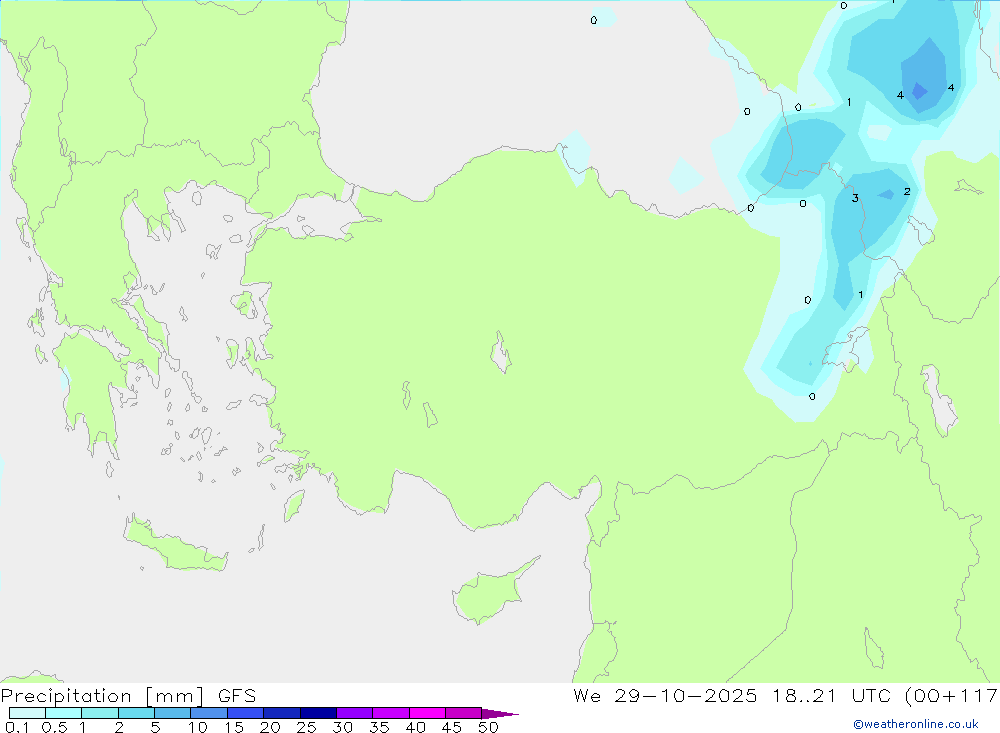Click the '25' legend scale label
The width and height of the screenshot is (1000, 733).
coord(306,727)
